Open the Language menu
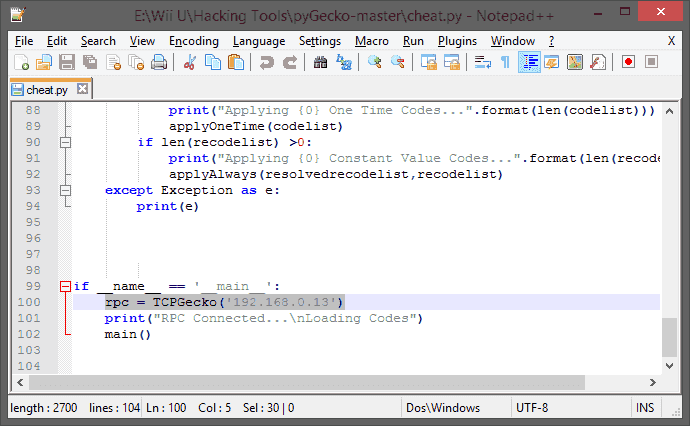This screenshot has height=426, width=690. pos(259,41)
